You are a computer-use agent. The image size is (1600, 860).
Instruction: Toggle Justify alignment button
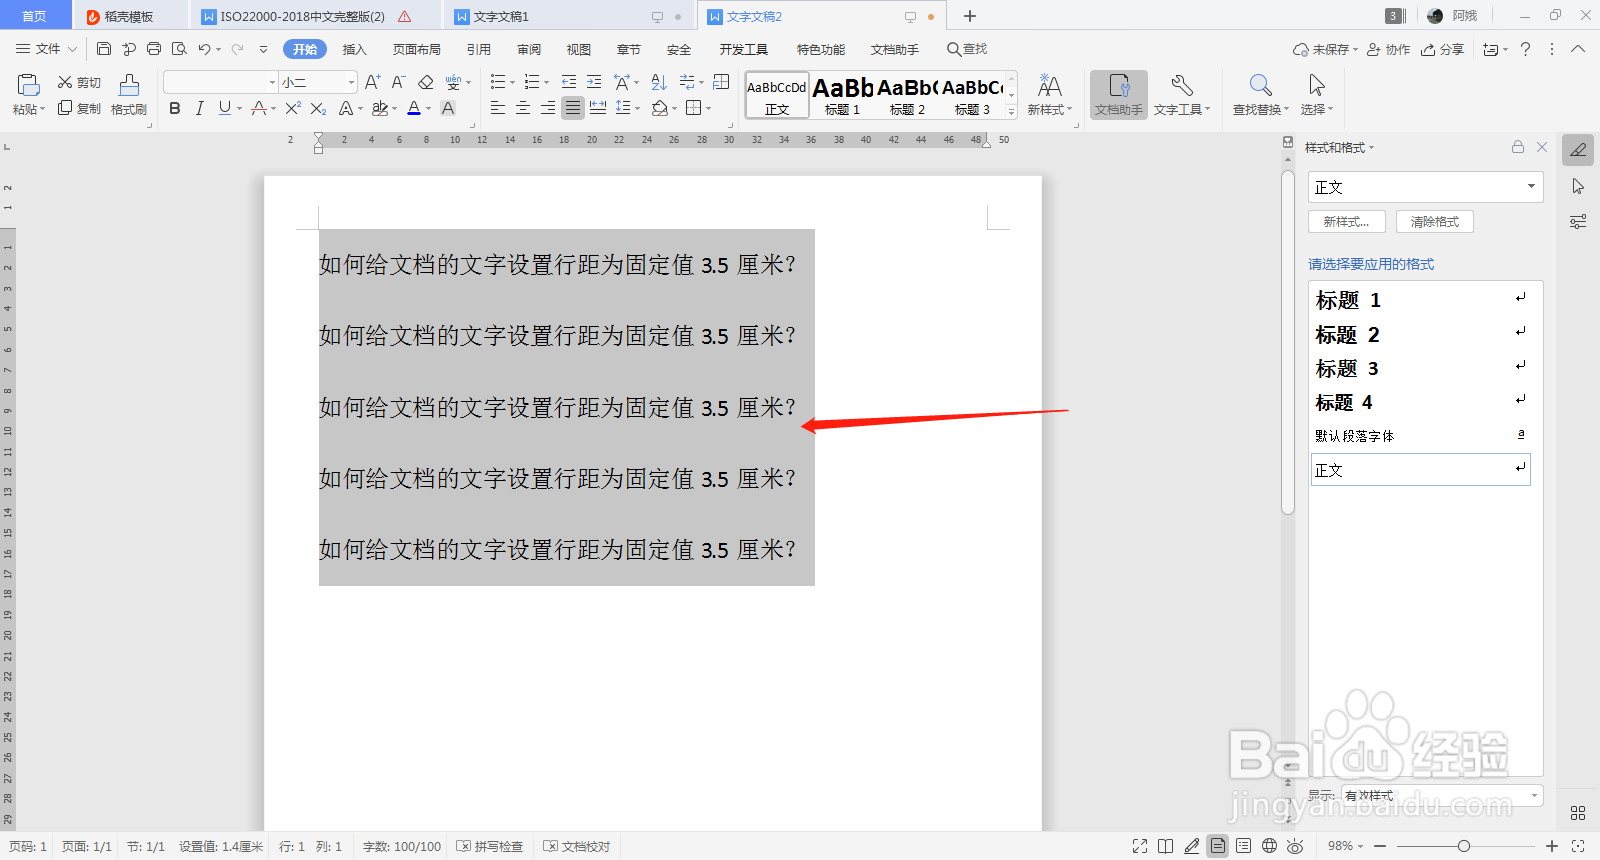point(573,108)
